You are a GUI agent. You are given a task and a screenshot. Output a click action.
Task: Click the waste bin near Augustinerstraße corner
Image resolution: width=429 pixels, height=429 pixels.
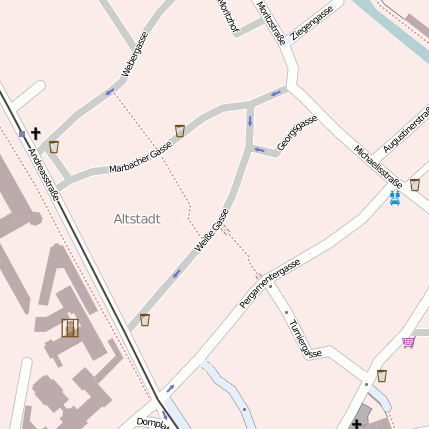pos(415,185)
